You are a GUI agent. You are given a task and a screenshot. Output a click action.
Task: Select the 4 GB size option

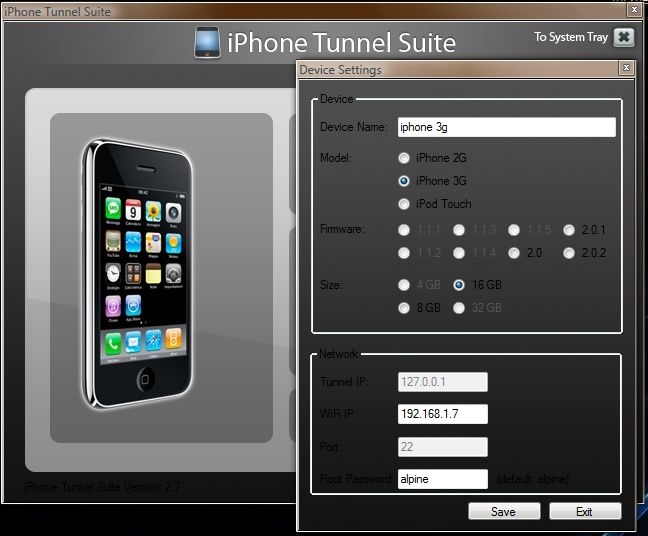point(404,285)
